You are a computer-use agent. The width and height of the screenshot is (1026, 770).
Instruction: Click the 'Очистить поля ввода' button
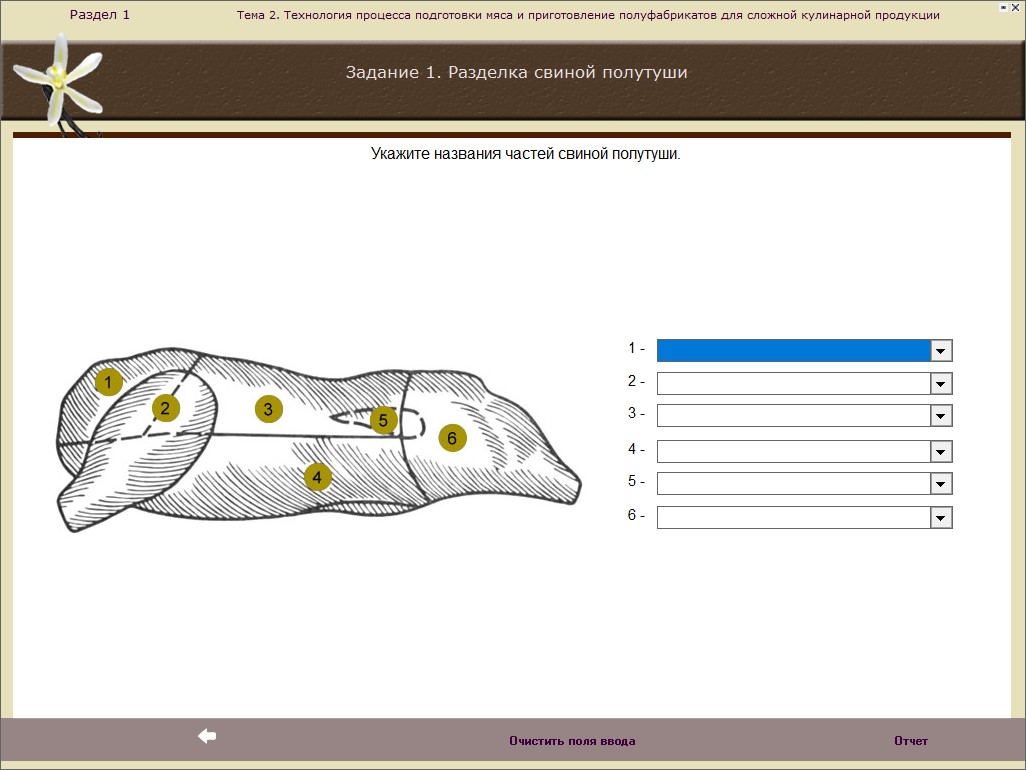571,741
